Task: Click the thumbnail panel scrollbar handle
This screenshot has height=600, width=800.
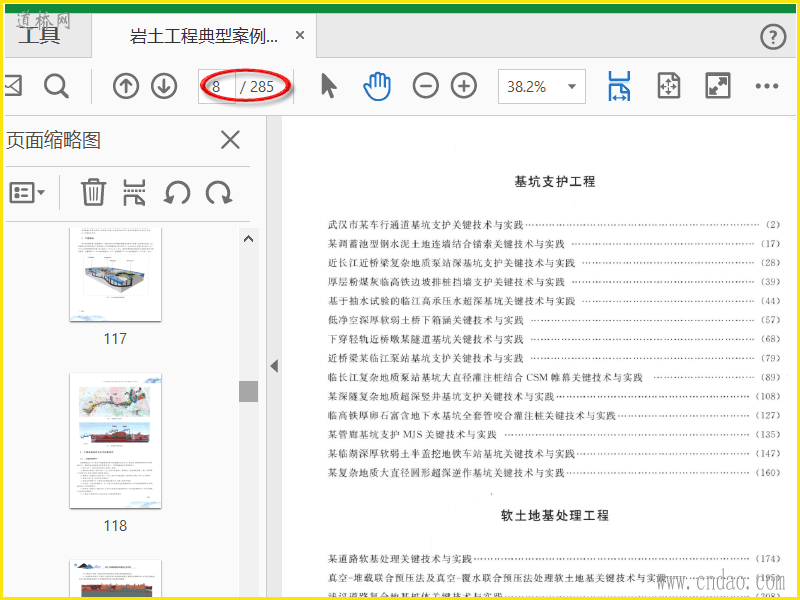Action: tap(248, 391)
